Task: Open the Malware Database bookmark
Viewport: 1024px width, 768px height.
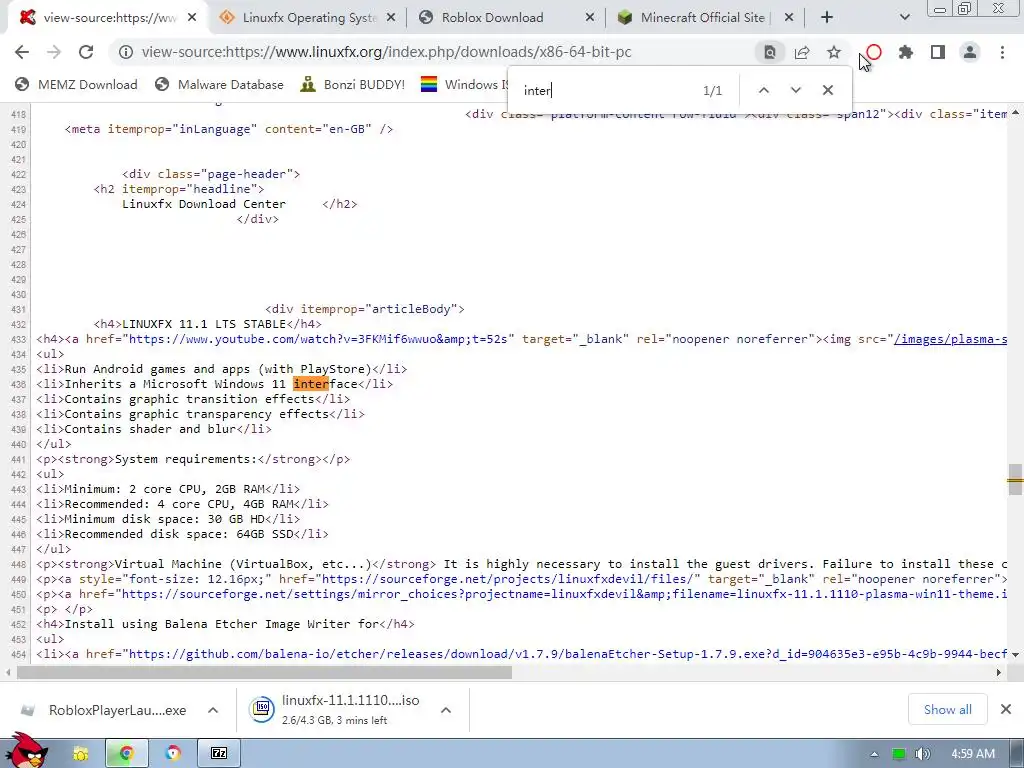Action: [219, 84]
